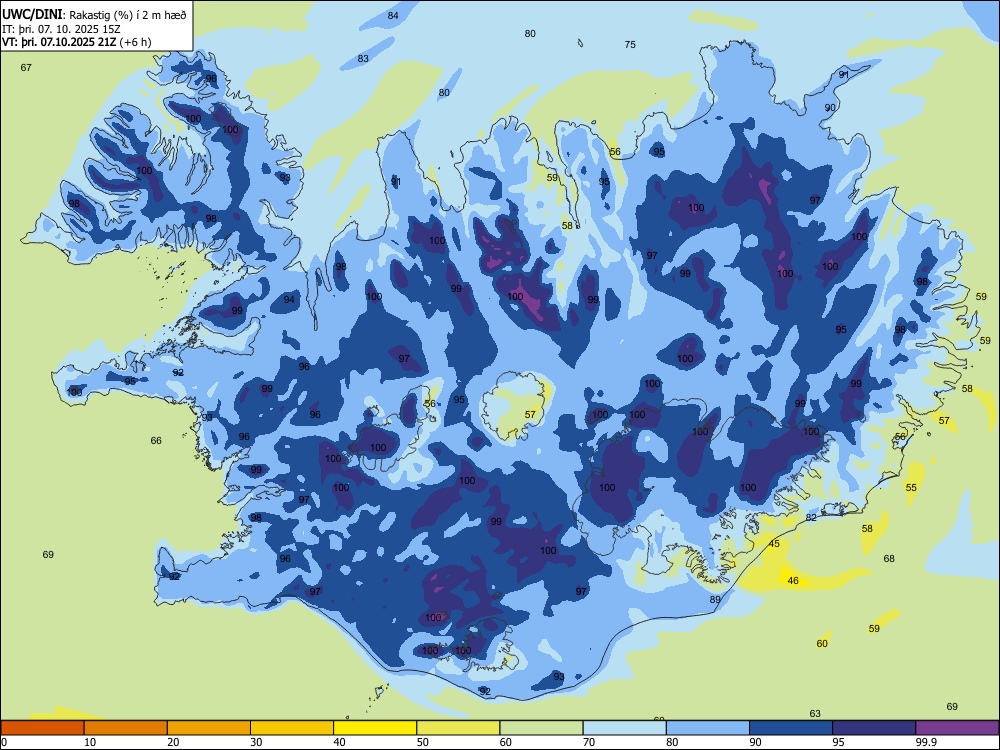Click the map value 46 in the yellow patch
1000x750 pixels.
point(793,581)
